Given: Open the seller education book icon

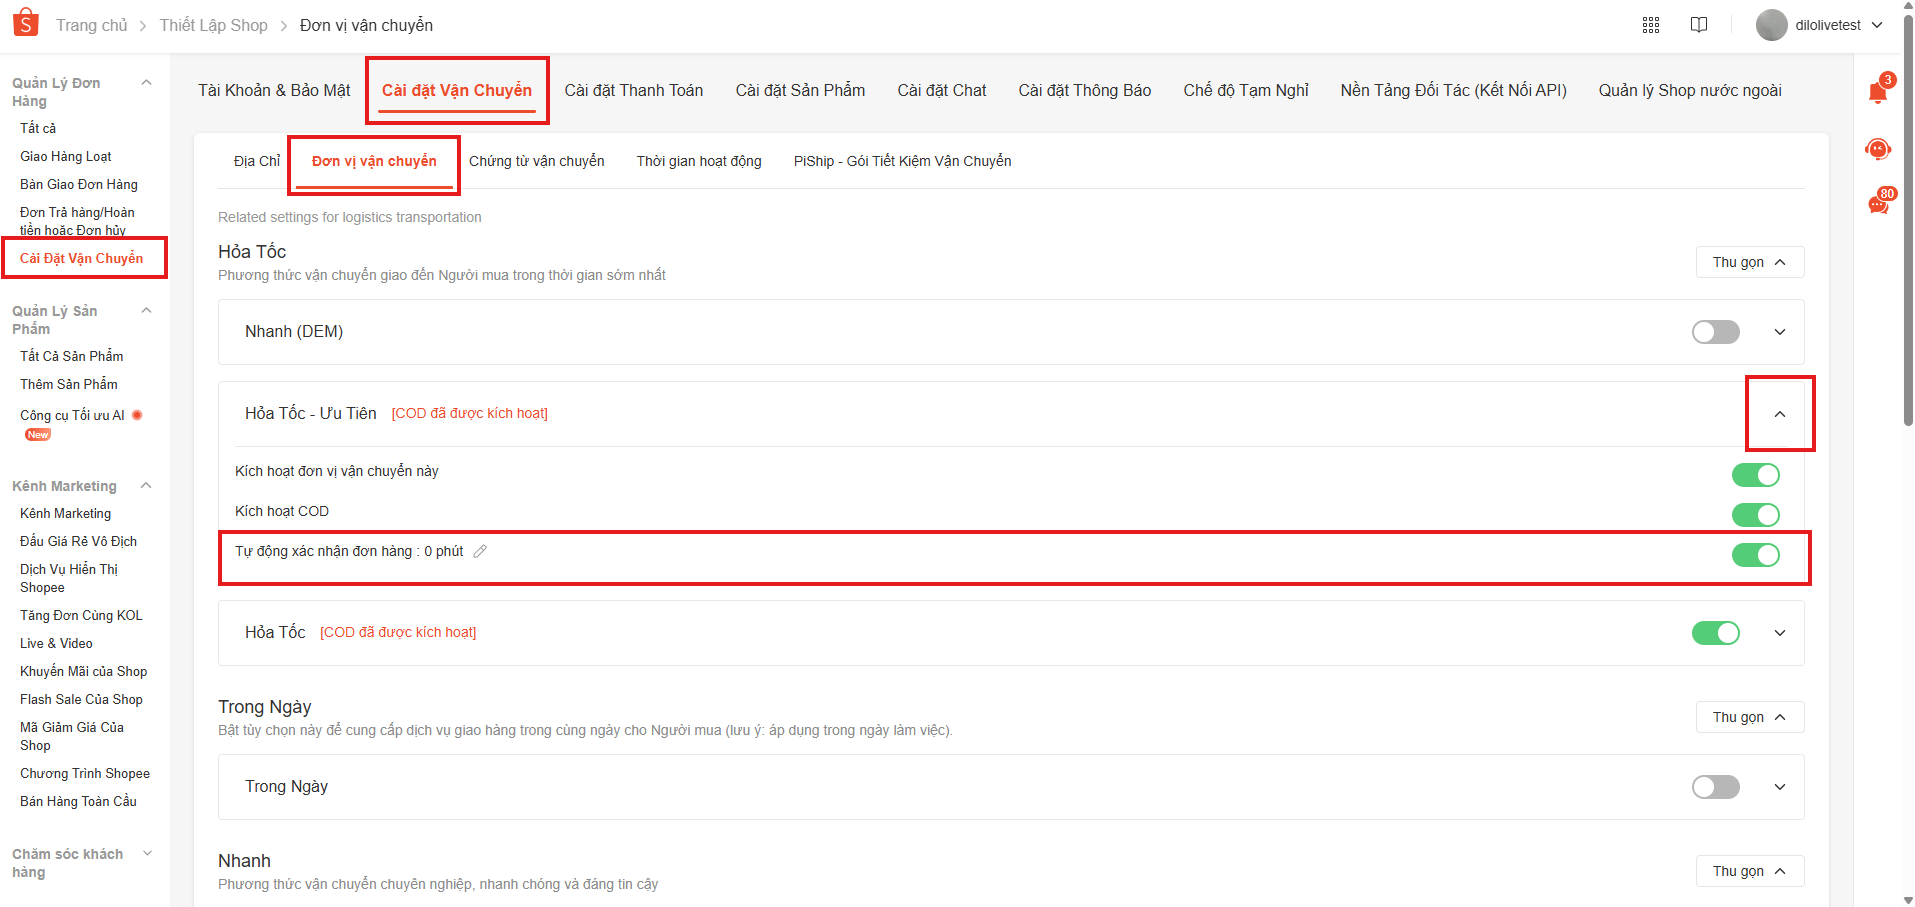Looking at the screenshot, I should coord(1699,25).
